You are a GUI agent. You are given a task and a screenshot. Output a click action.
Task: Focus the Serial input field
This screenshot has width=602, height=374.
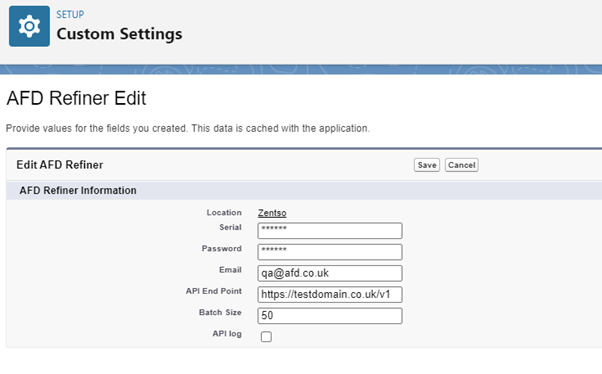pyautogui.click(x=330, y=230)
